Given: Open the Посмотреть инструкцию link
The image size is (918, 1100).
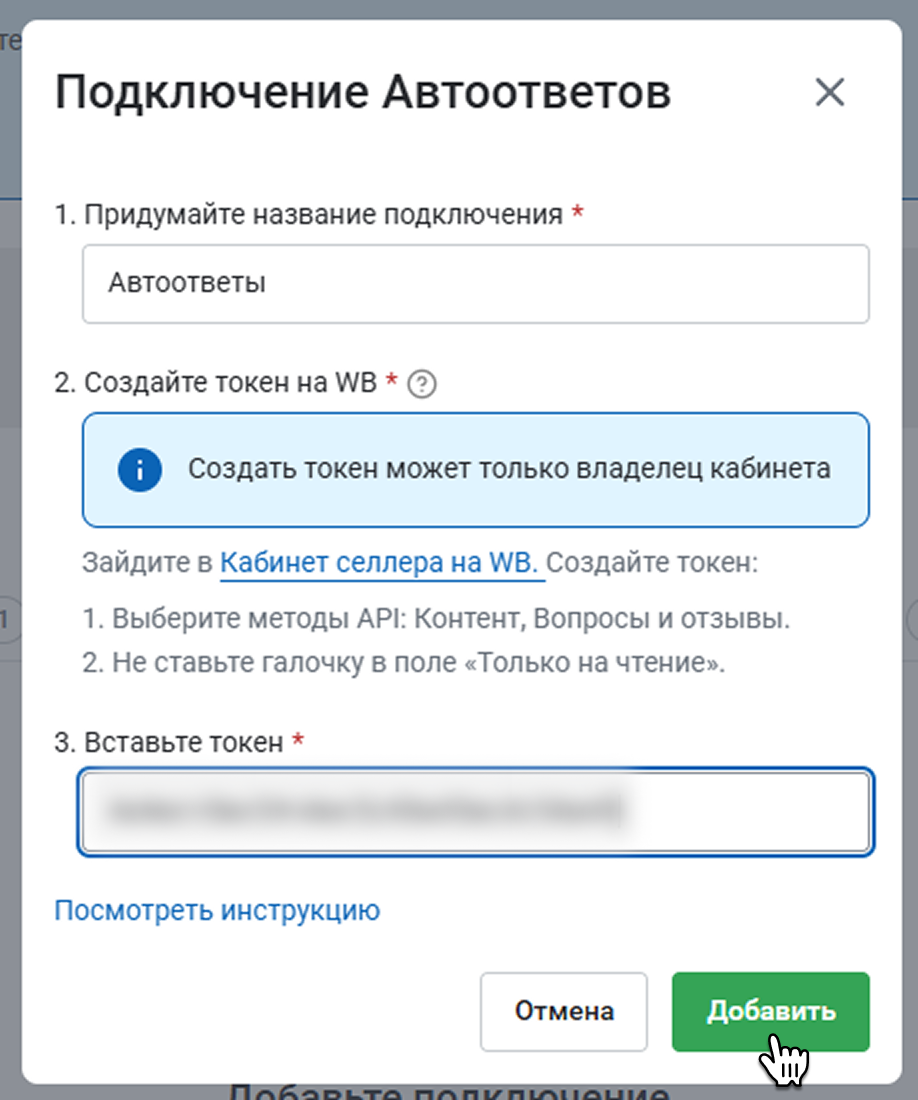Looking at the screenshot, I should (x=217, y=910).
